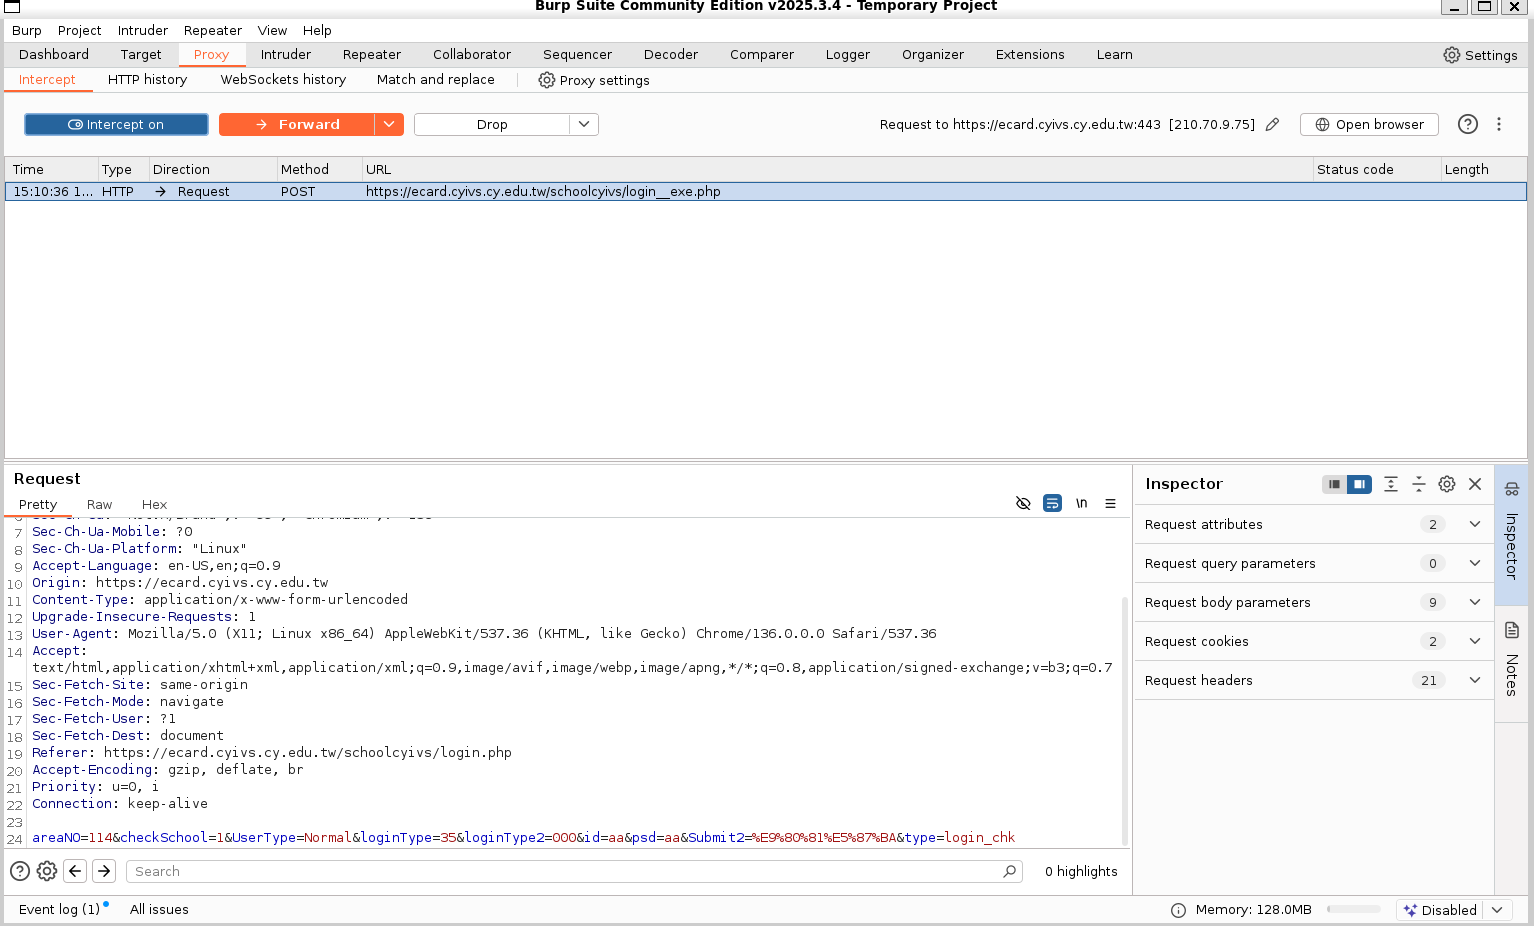The width and height of the screenshot is (1534, 926).
Task: Open the request editor hamburger menu
Action: (1110, 503)
